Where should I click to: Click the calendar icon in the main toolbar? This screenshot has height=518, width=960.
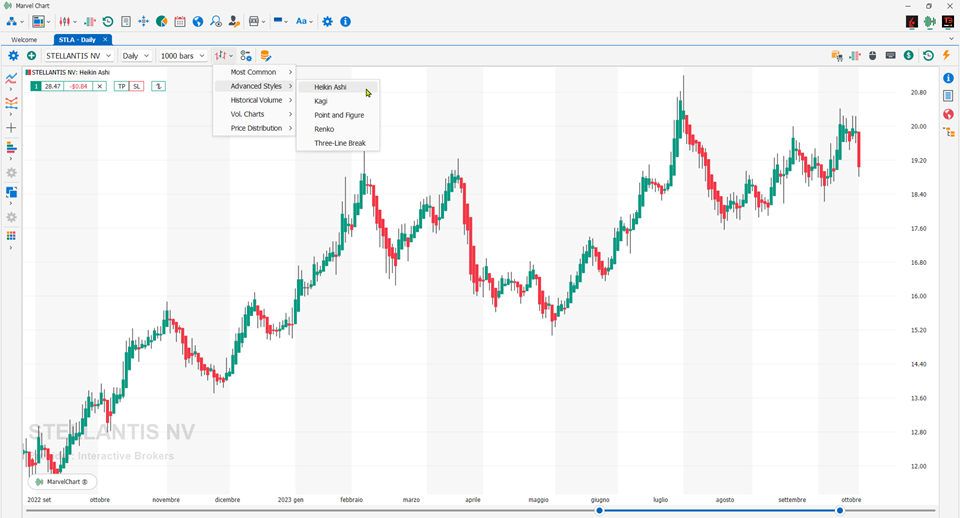[x=180, y=21]
